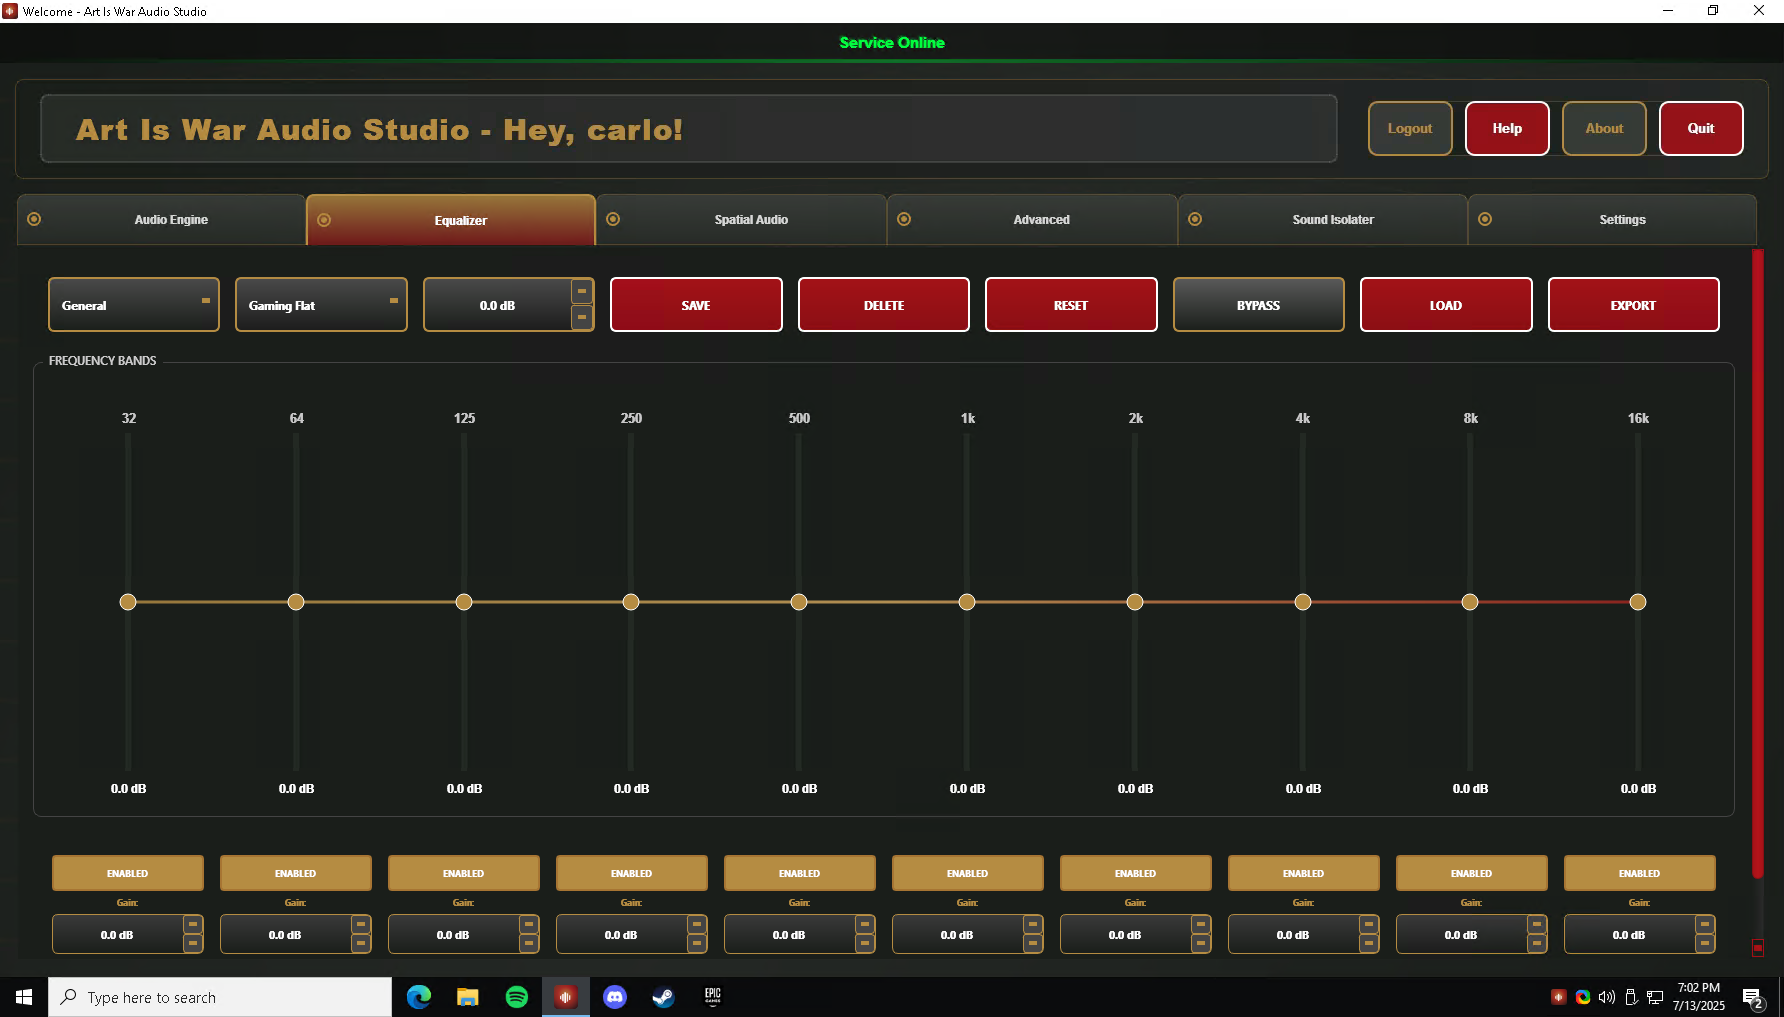Decrease the 2k band gain stepper
This screenshot has width=1784, height=1017.
[1201, 943]
